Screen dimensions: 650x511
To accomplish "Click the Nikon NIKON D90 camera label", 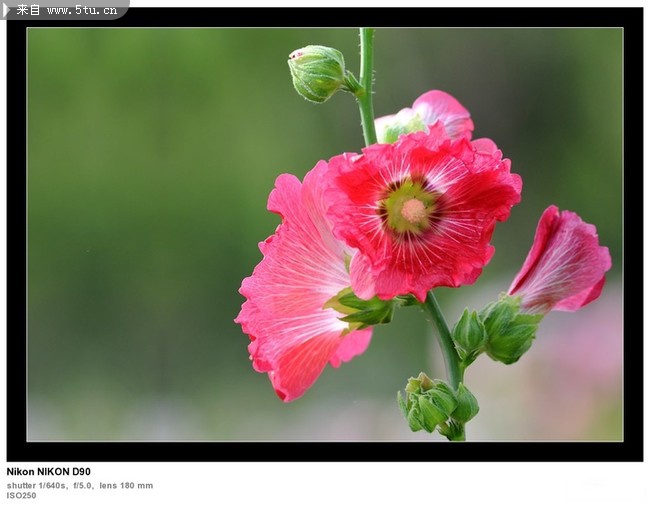I will click(49, 471).
